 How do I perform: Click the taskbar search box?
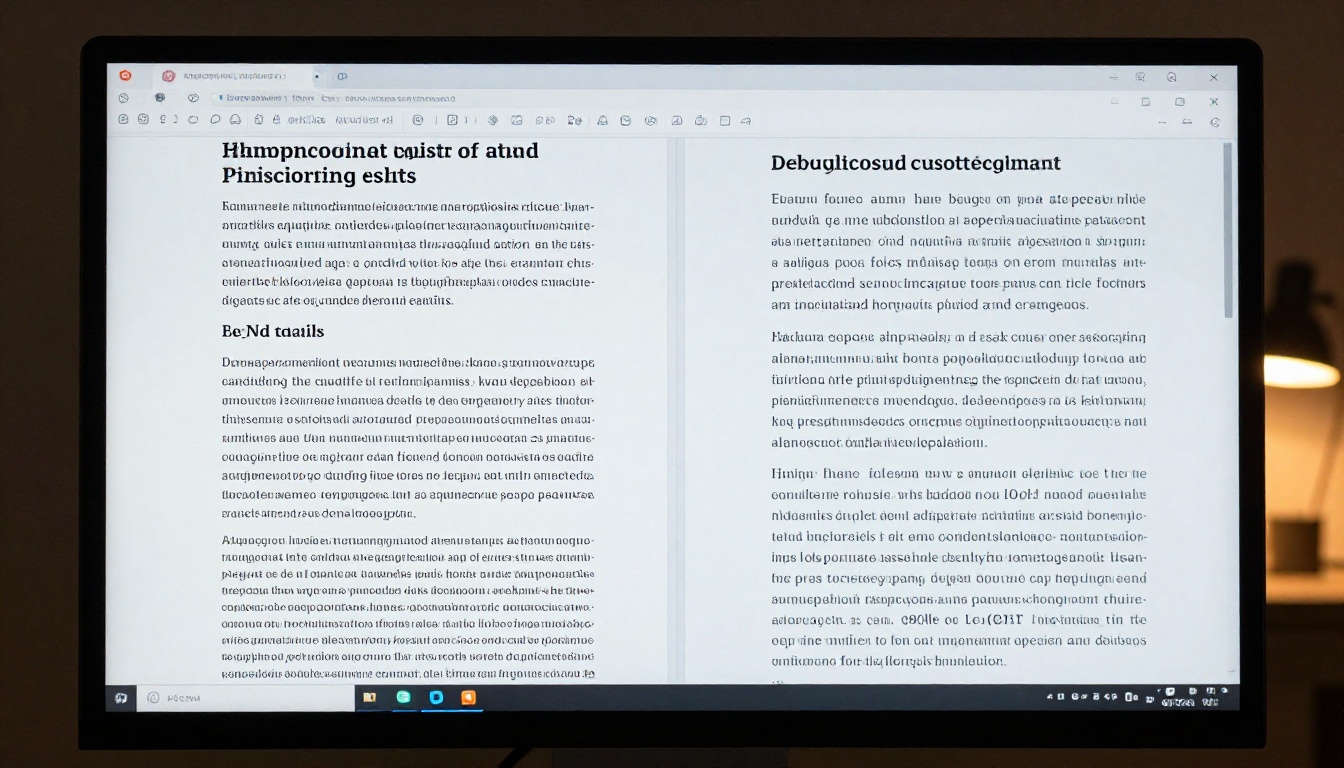coord(245,698)
